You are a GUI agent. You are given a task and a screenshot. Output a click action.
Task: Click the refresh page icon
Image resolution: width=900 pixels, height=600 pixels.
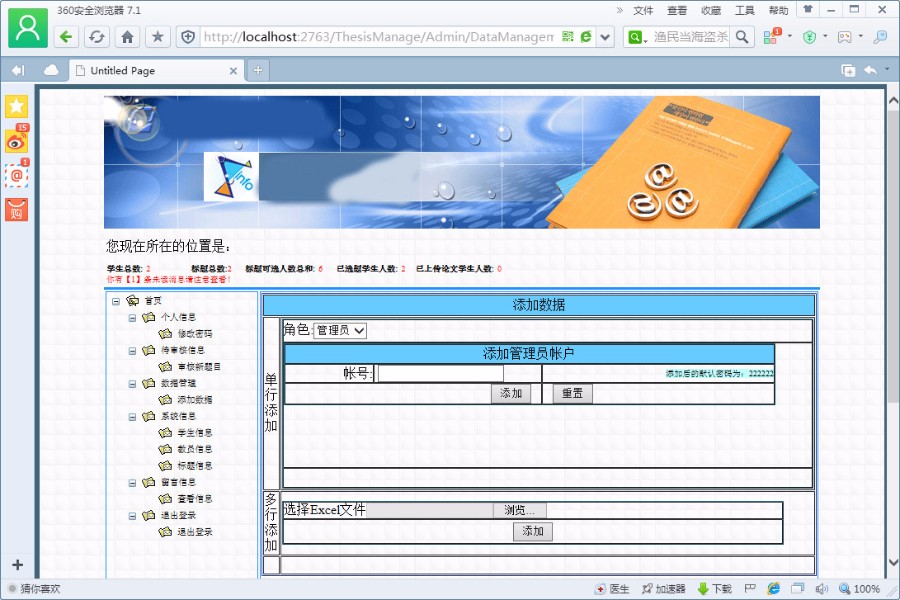coord(96,37)
